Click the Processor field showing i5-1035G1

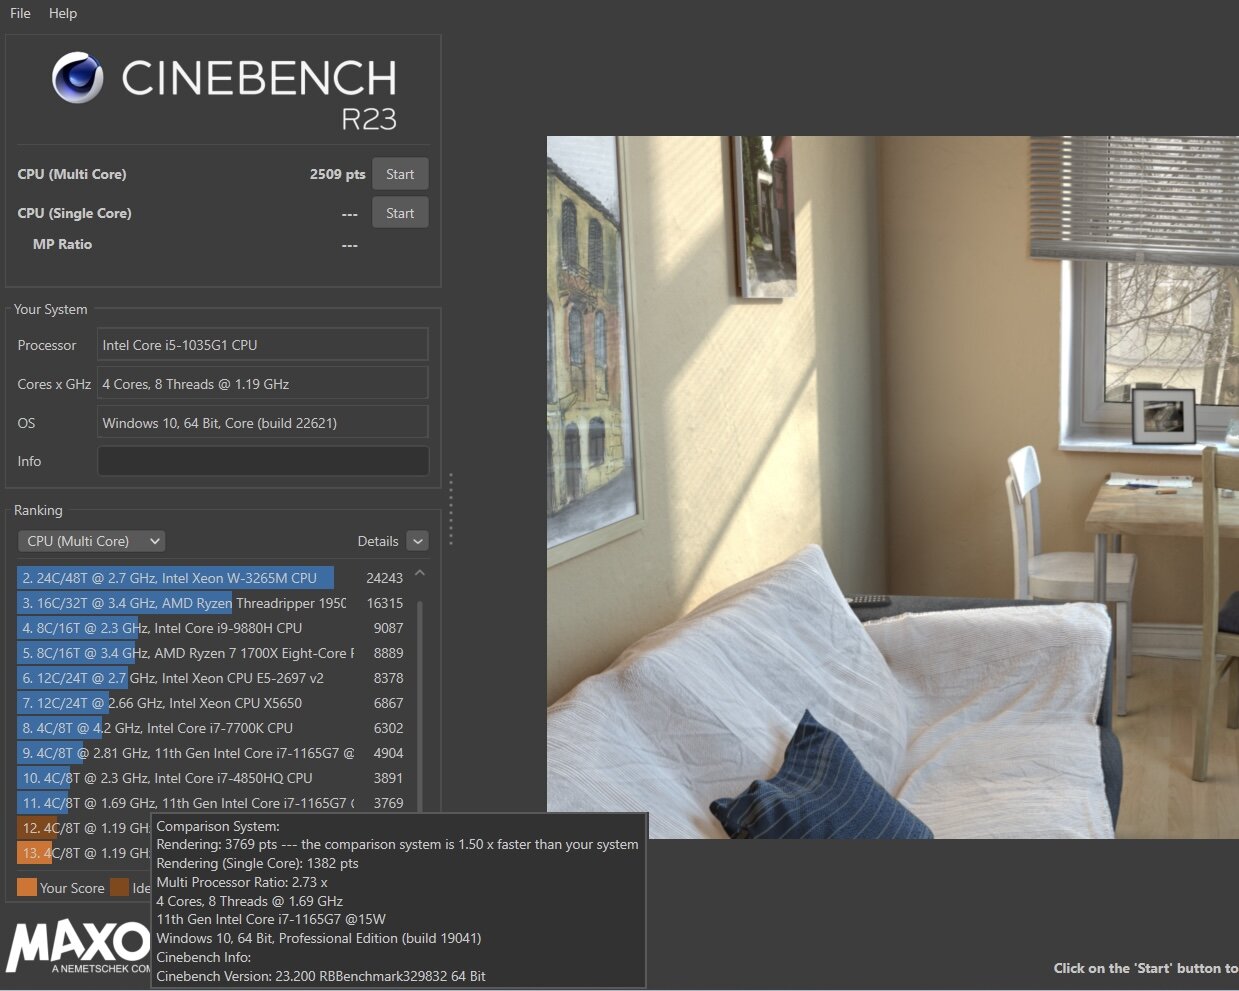click(x=263, y=345)
